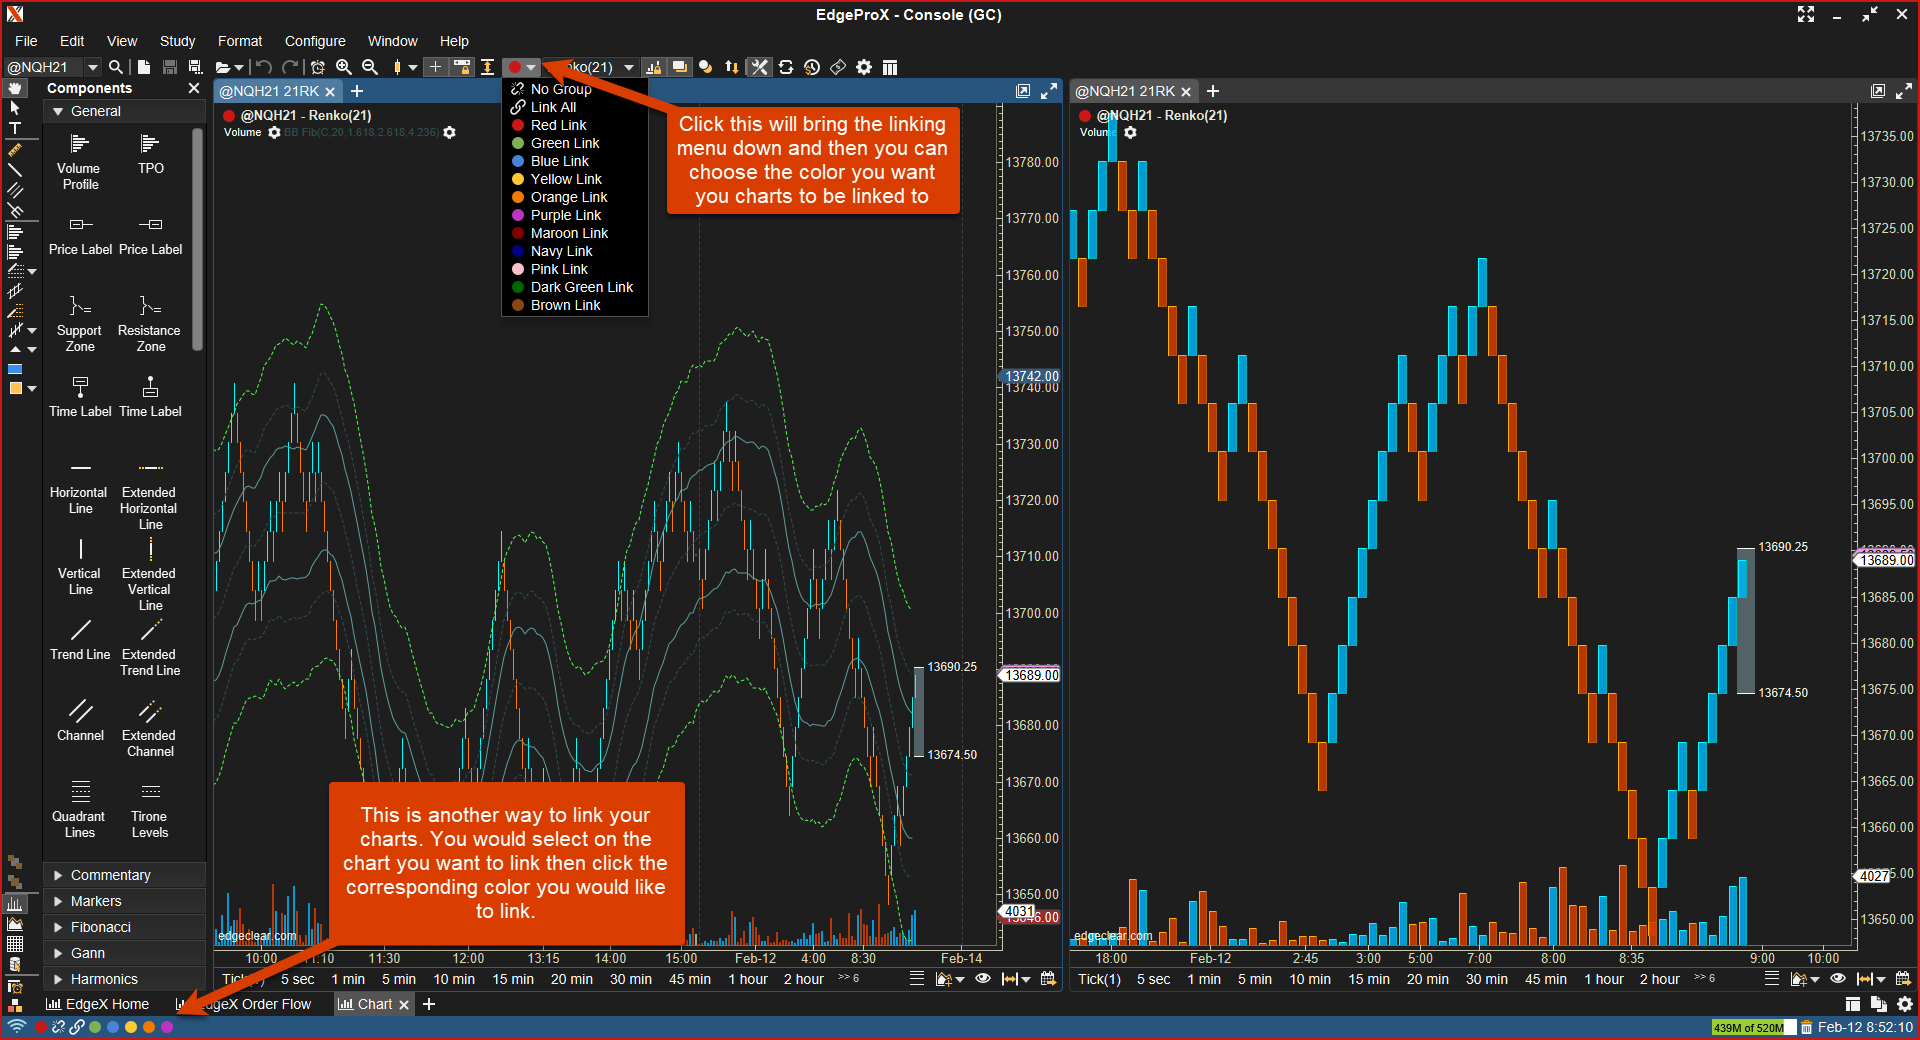Choose the Vertical Line tool
The image size is (1920, 1040).
(80, 567)
